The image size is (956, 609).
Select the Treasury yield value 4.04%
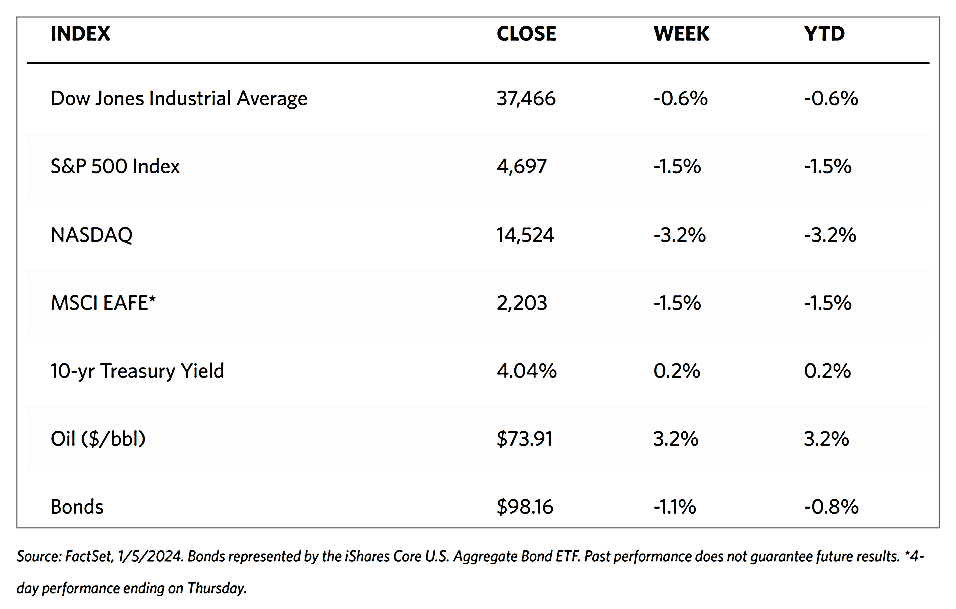527,371
